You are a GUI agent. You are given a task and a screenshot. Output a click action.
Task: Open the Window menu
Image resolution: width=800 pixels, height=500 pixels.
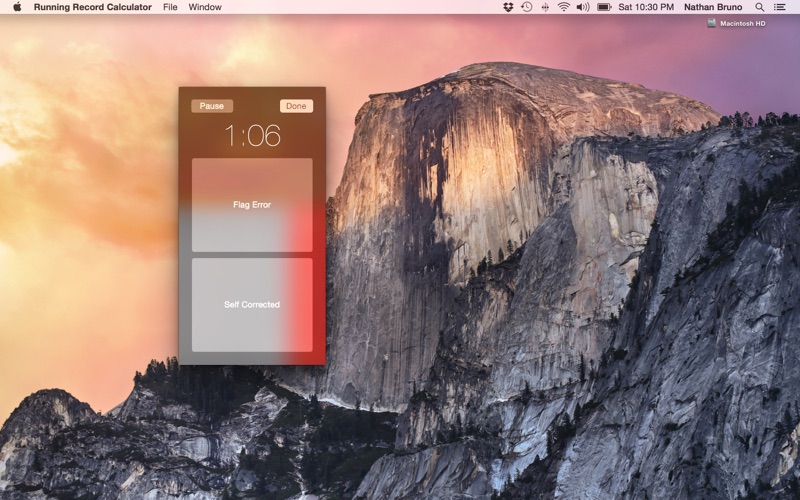[205, 7]
